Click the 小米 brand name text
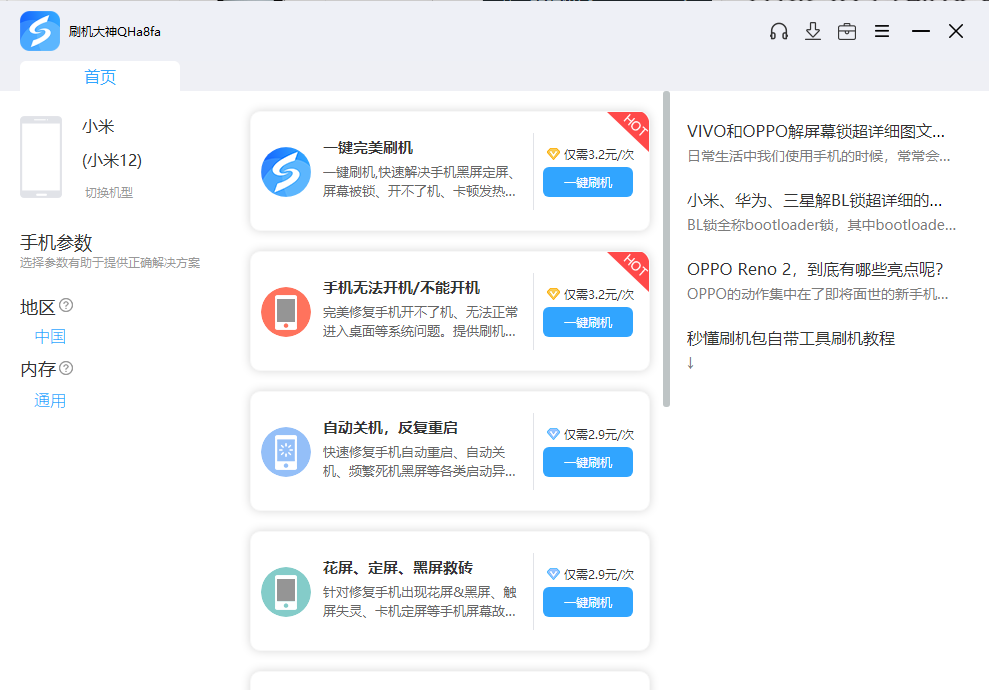The image size is (989, 690). pos(98,126)
